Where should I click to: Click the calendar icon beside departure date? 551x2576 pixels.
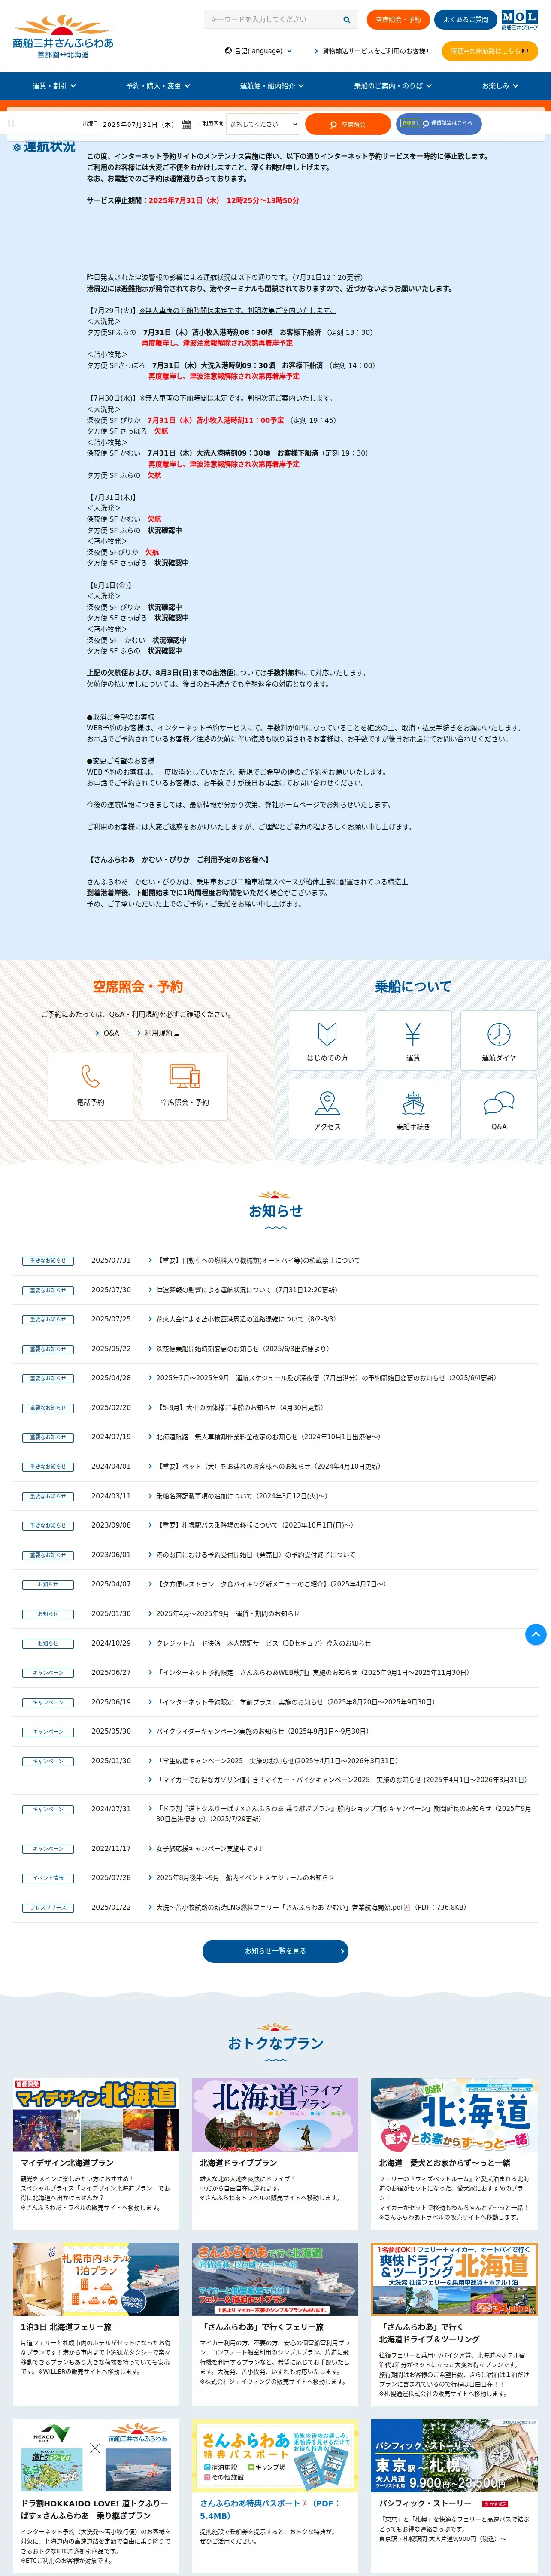[186, 125]
